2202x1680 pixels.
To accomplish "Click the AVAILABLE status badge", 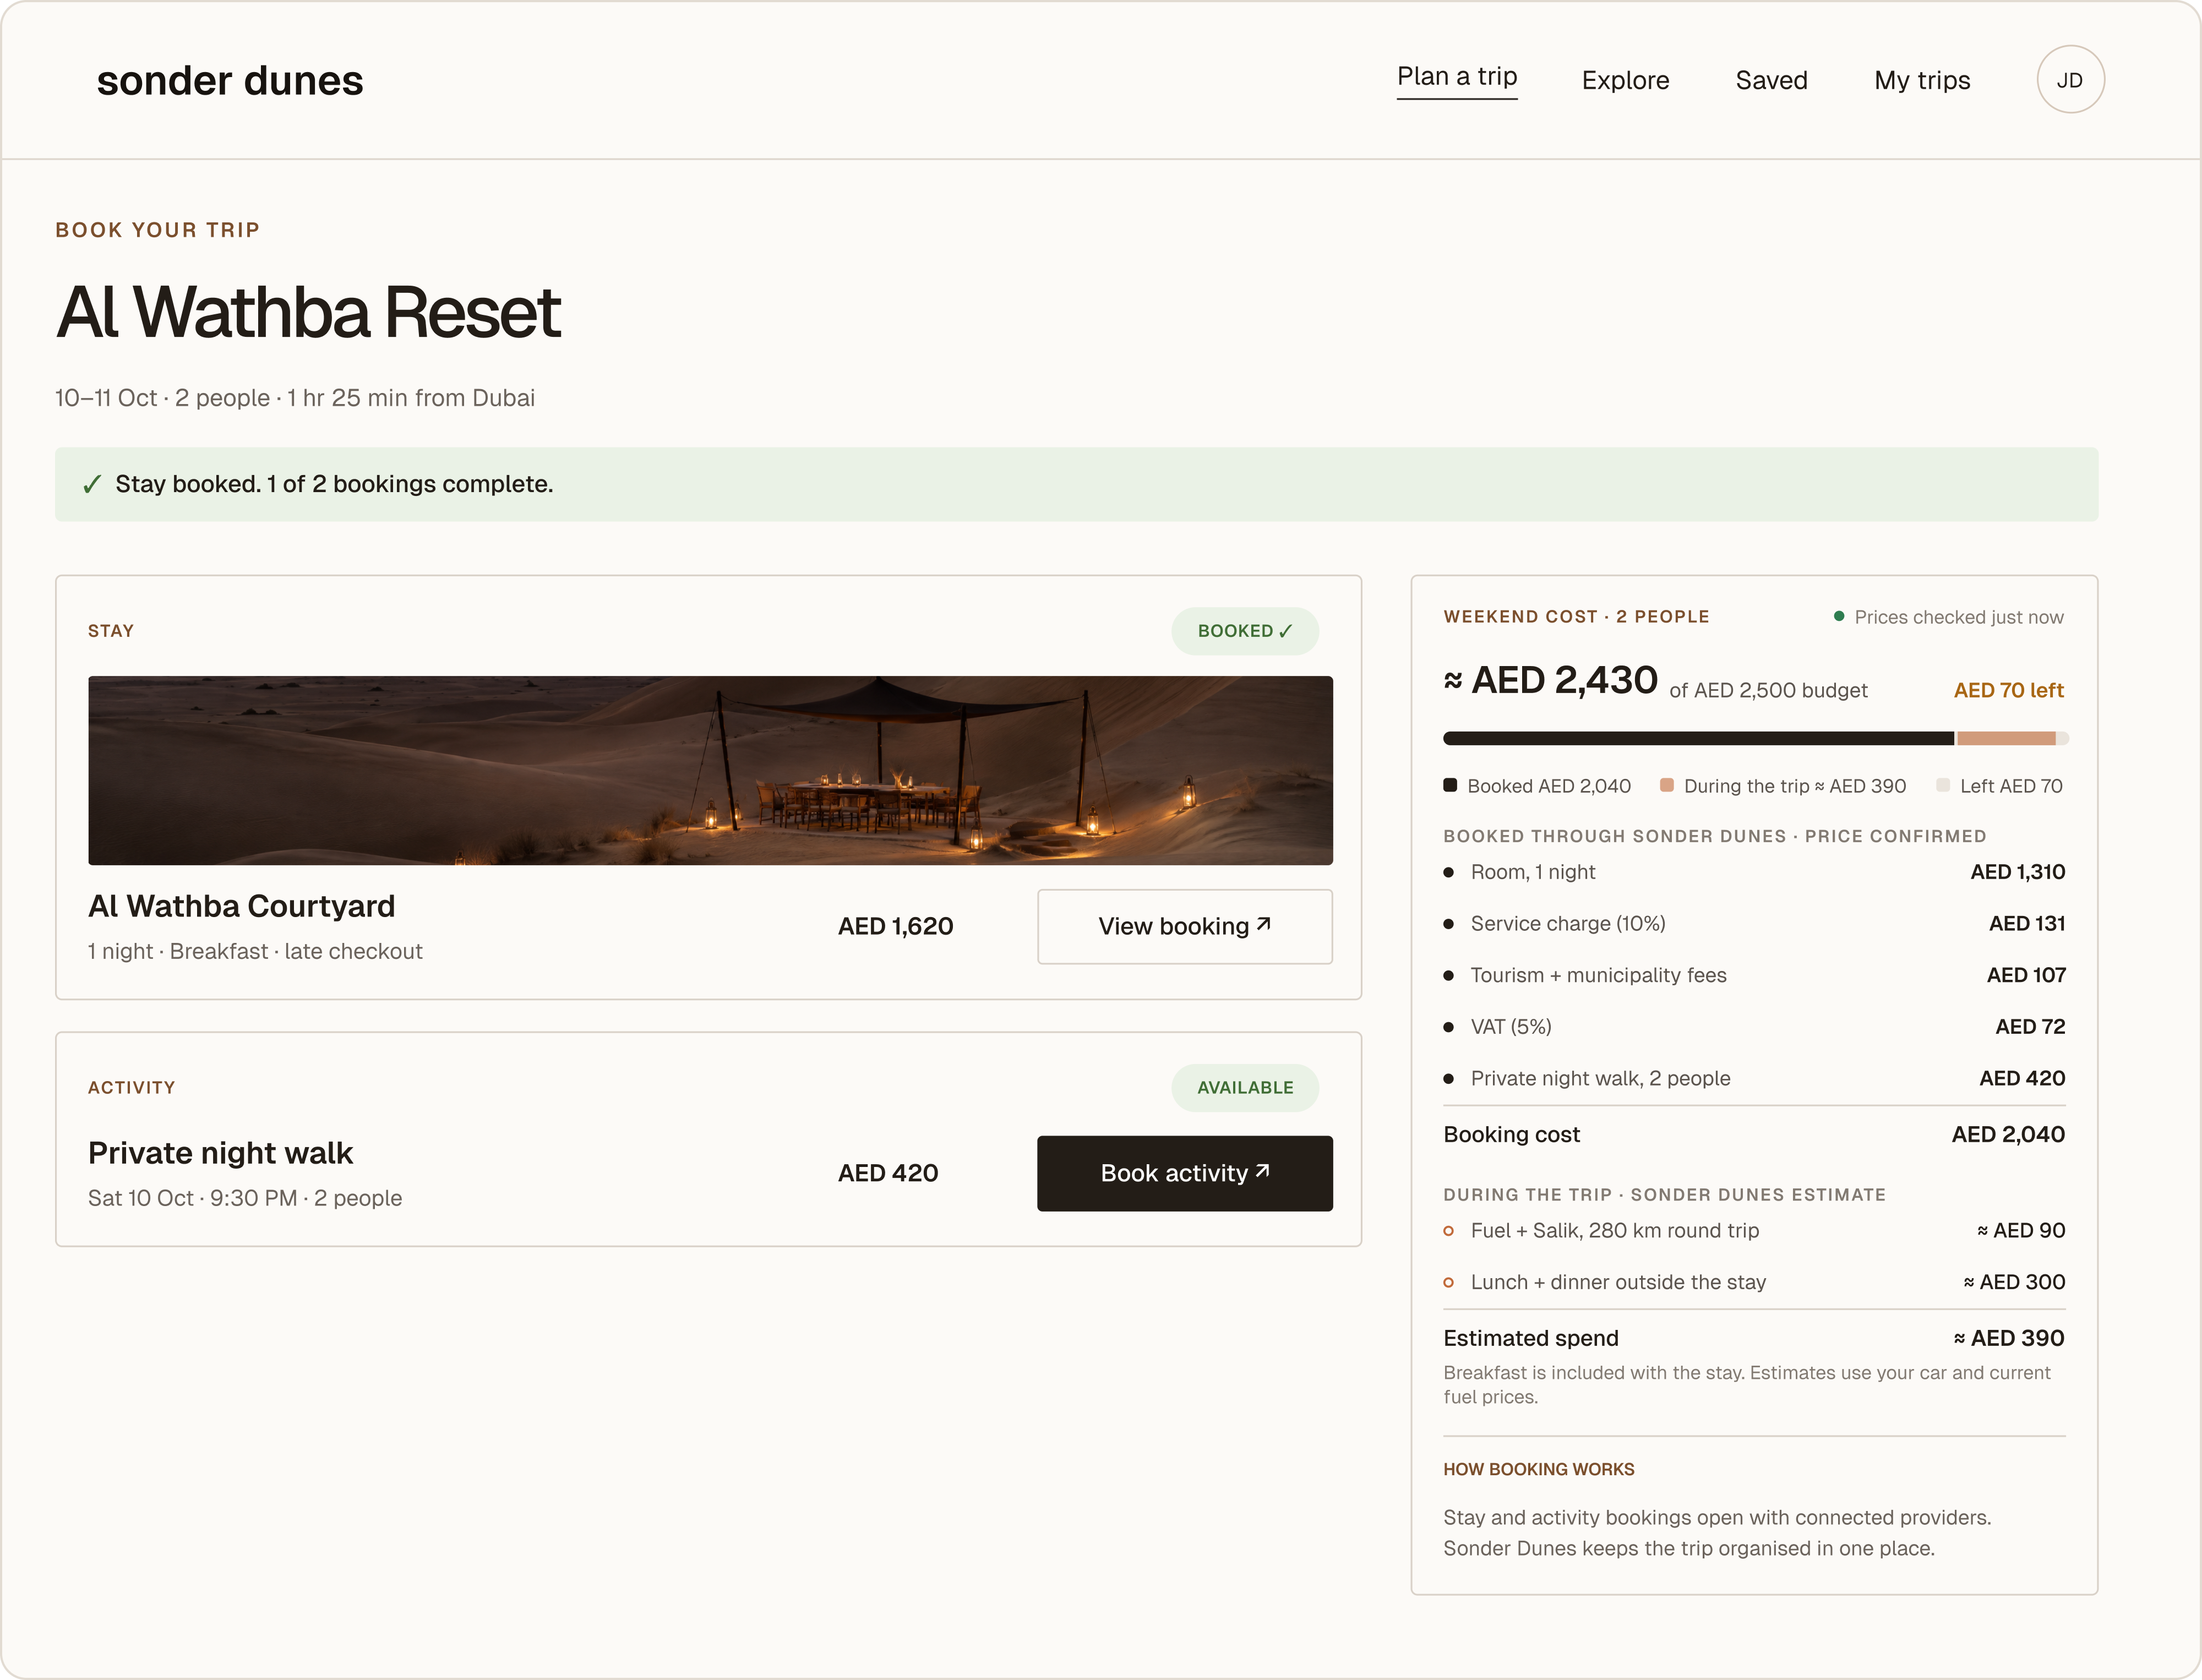I will pos(1245,1088).
